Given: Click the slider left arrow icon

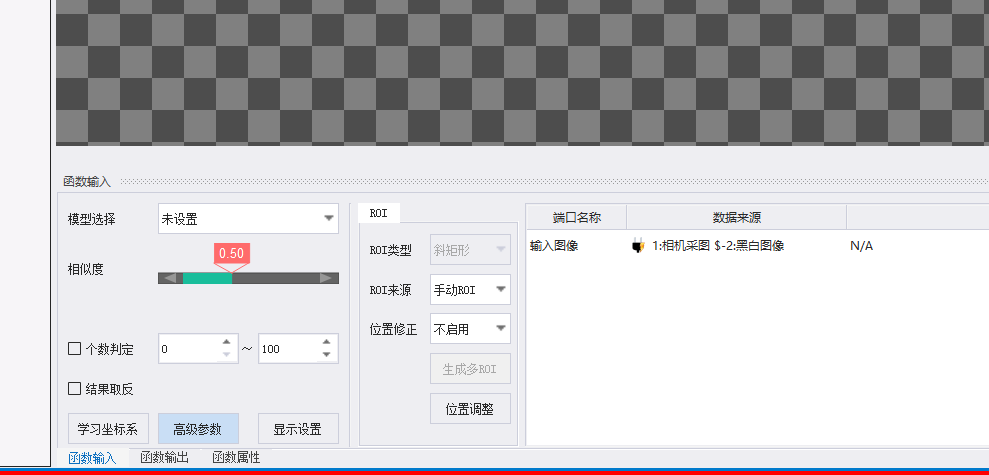Looking at the screenshot, I should 170,278.
